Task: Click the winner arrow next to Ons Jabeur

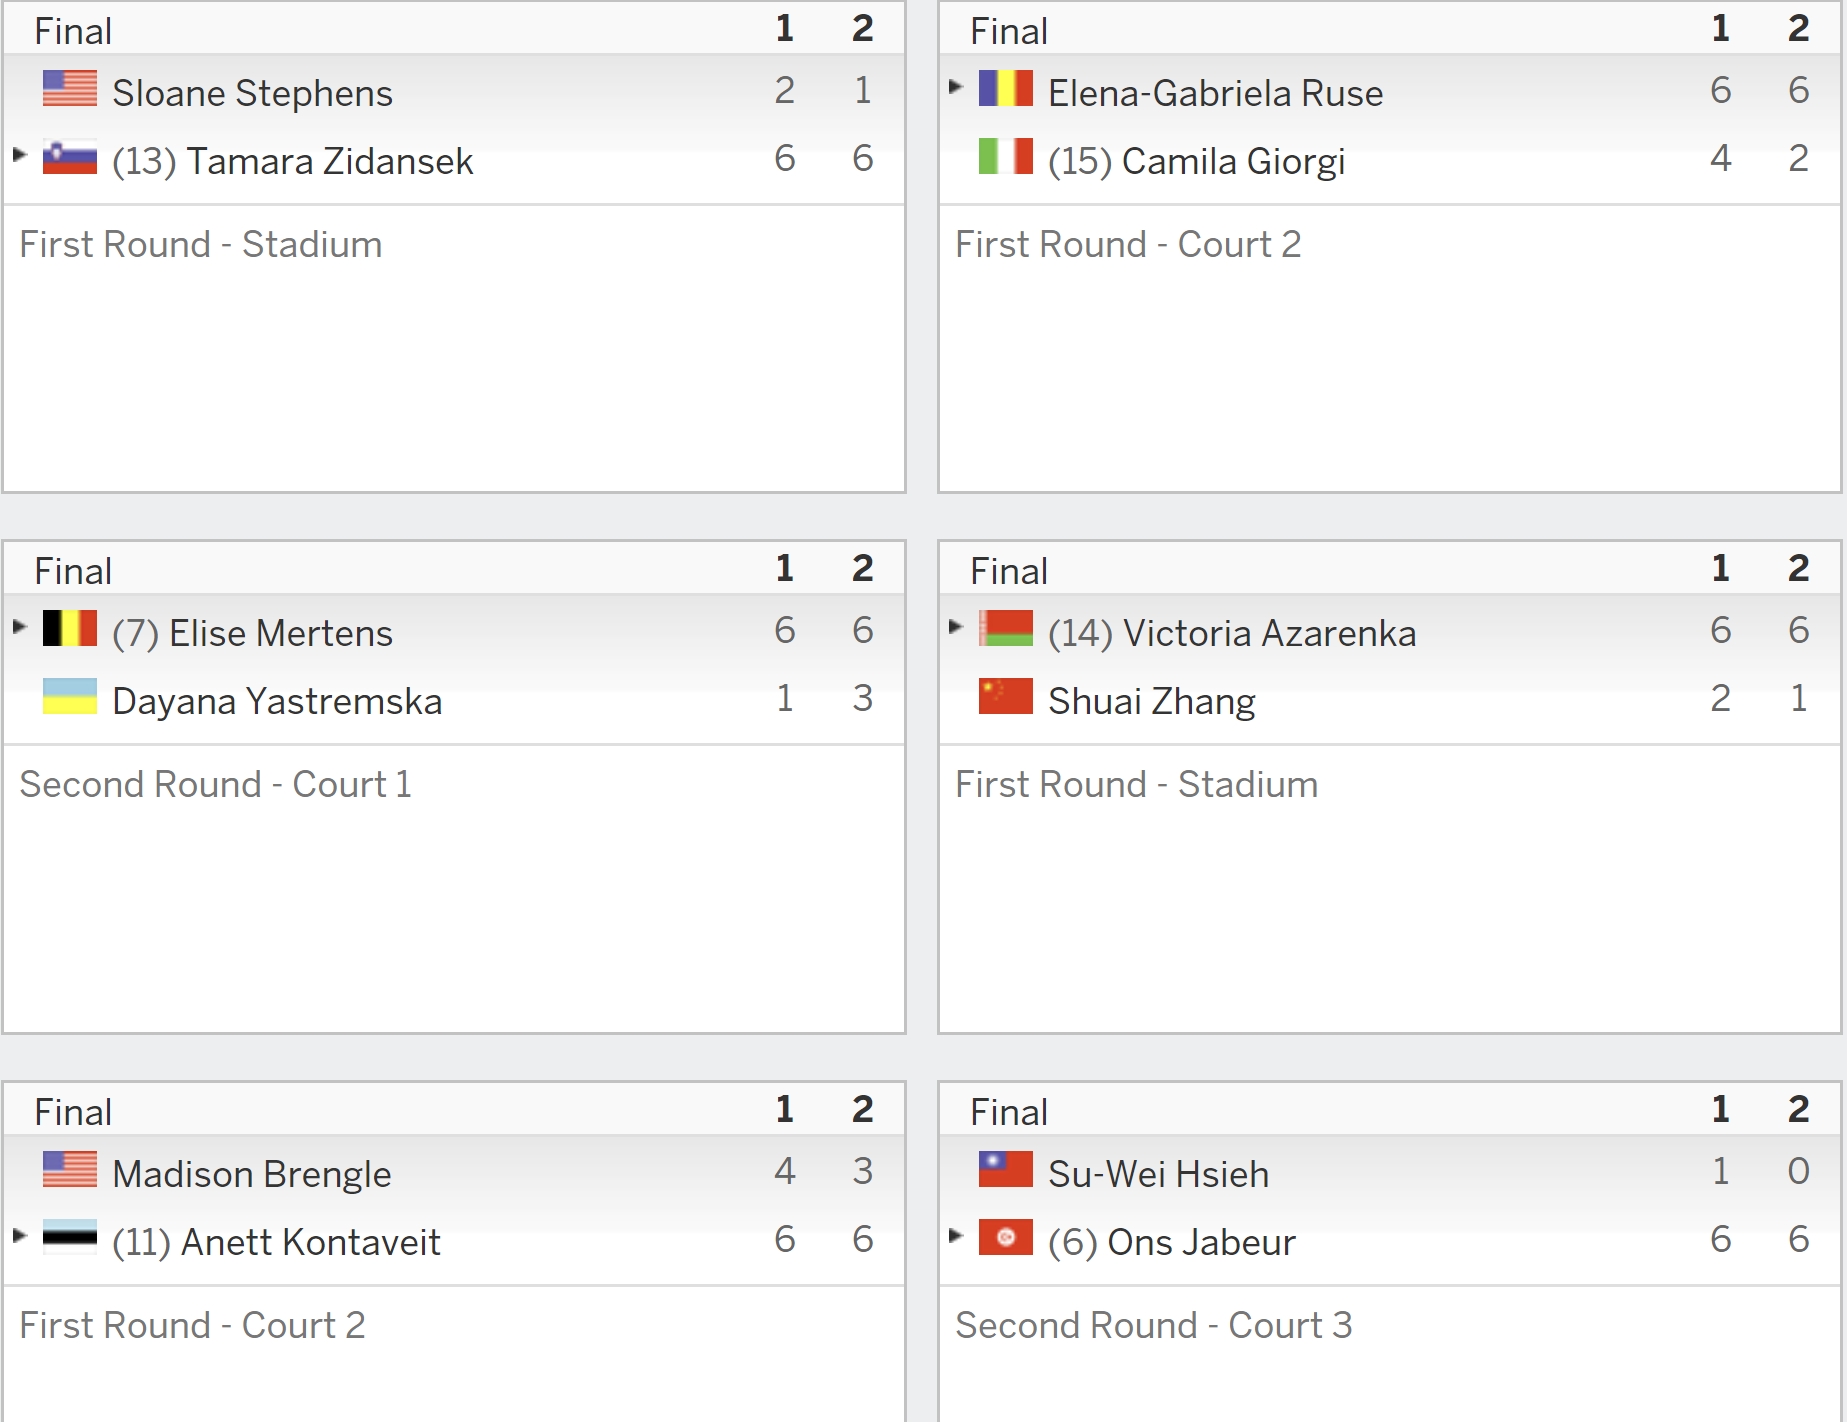Action: [955, 1235]
